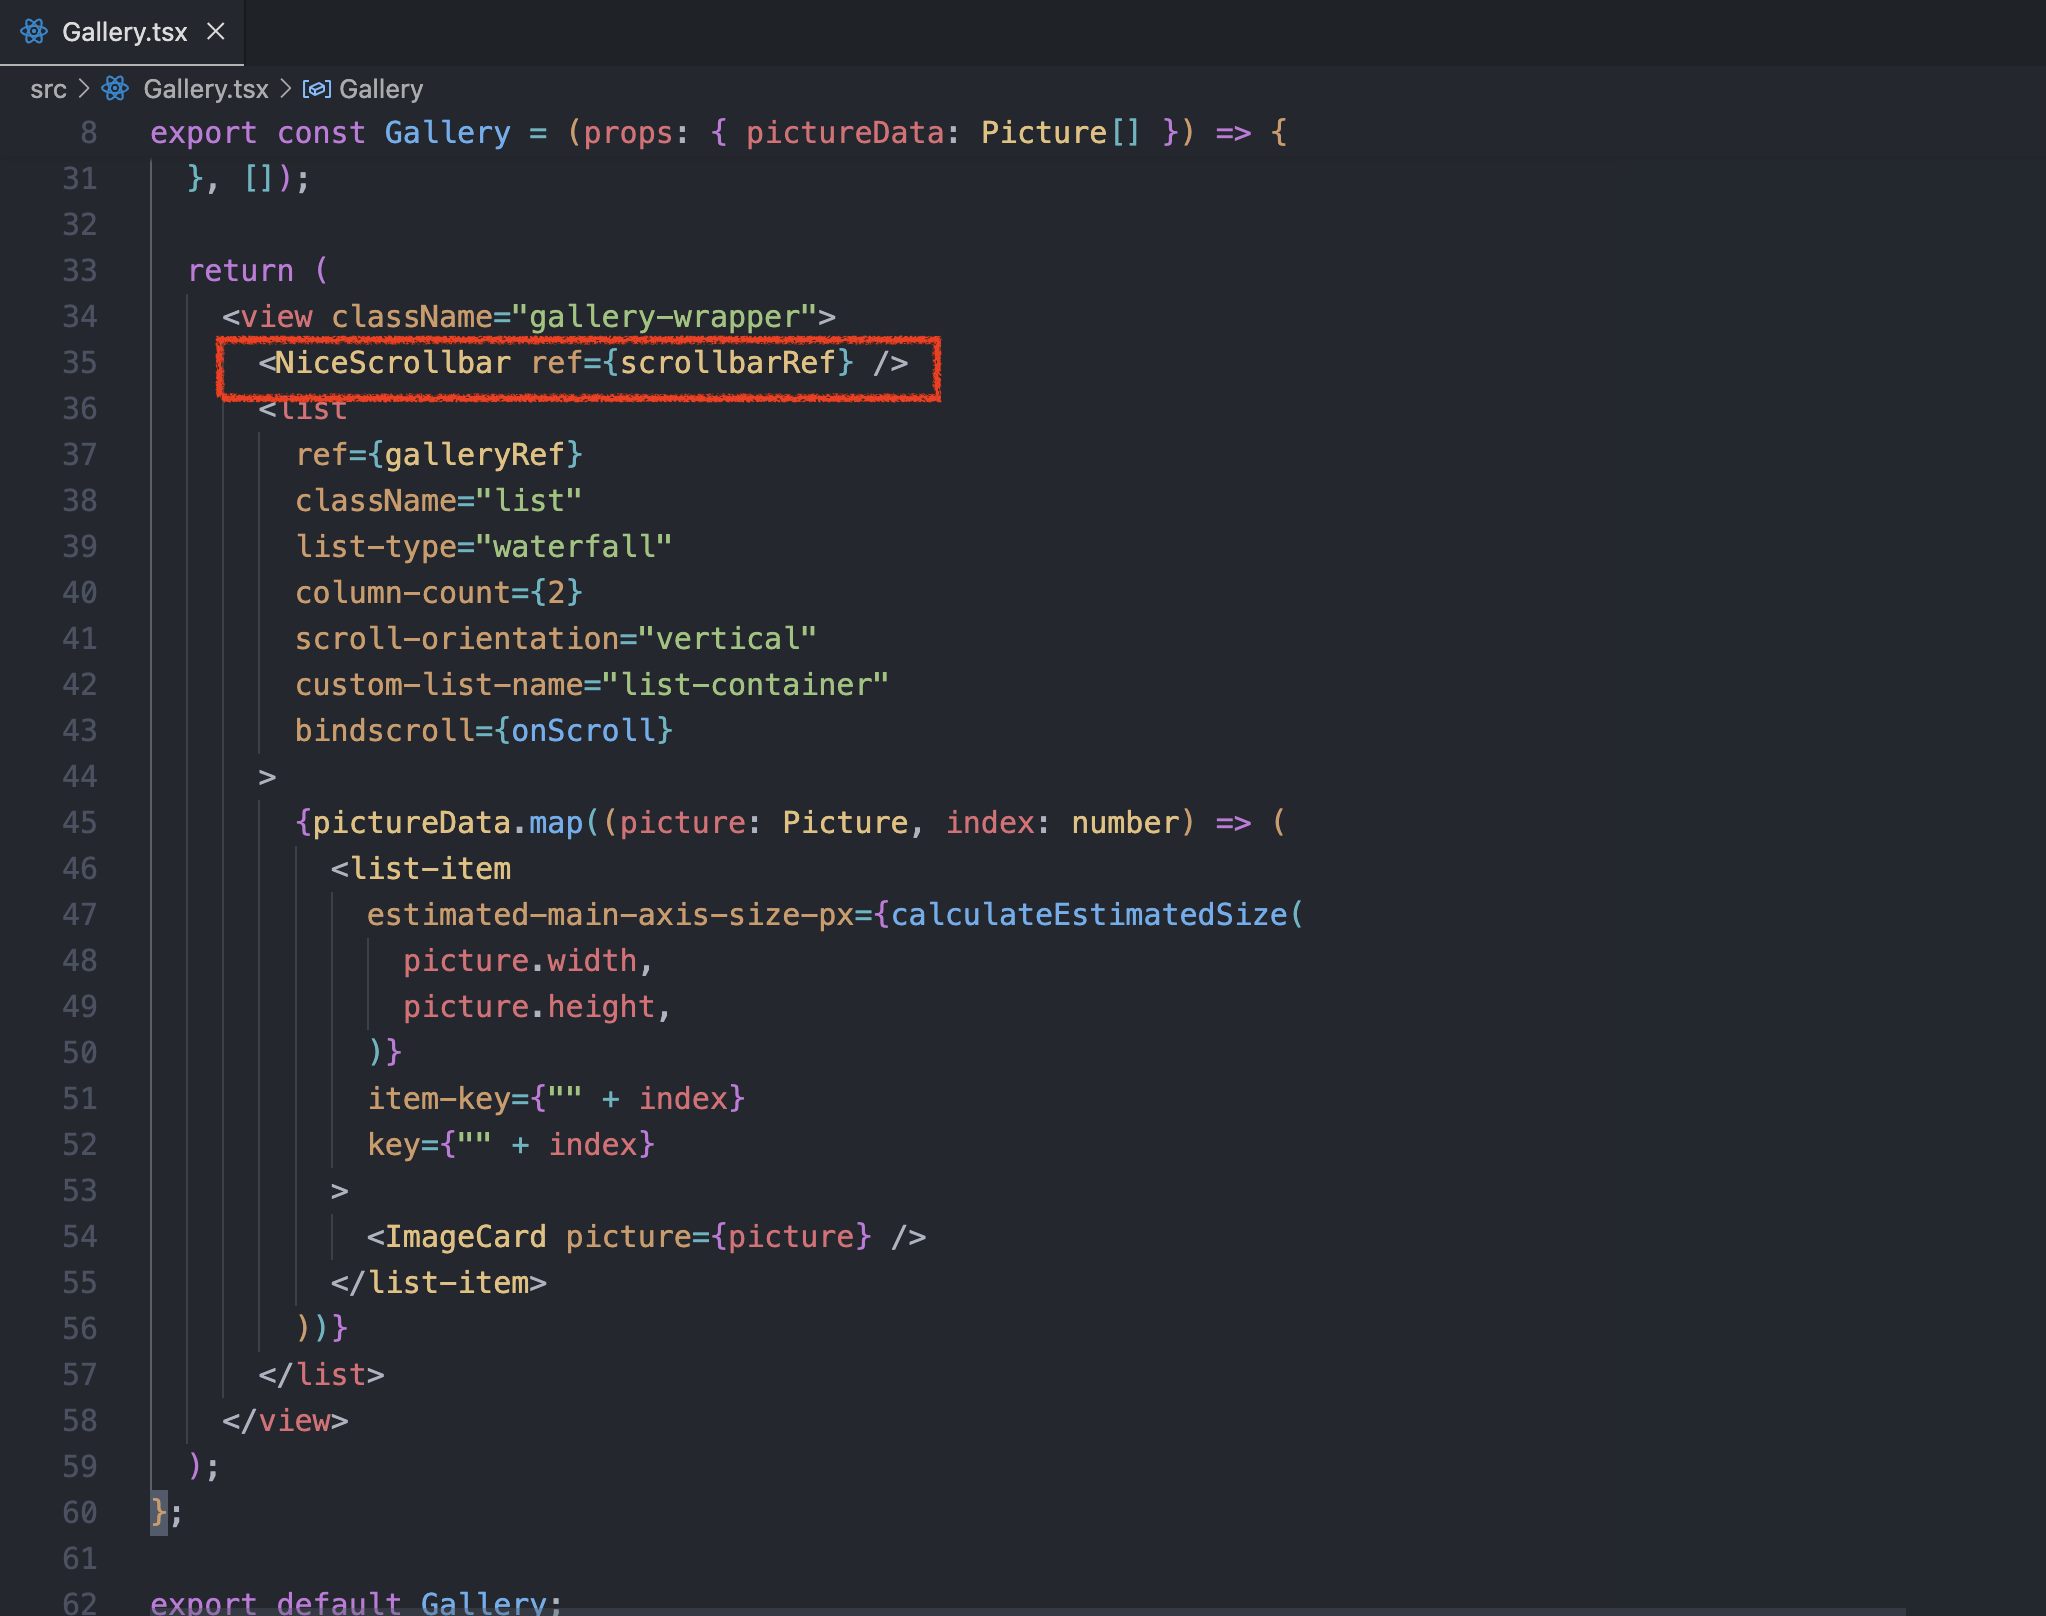Click on list-type="waterfall" attribute

pos(483,547)
